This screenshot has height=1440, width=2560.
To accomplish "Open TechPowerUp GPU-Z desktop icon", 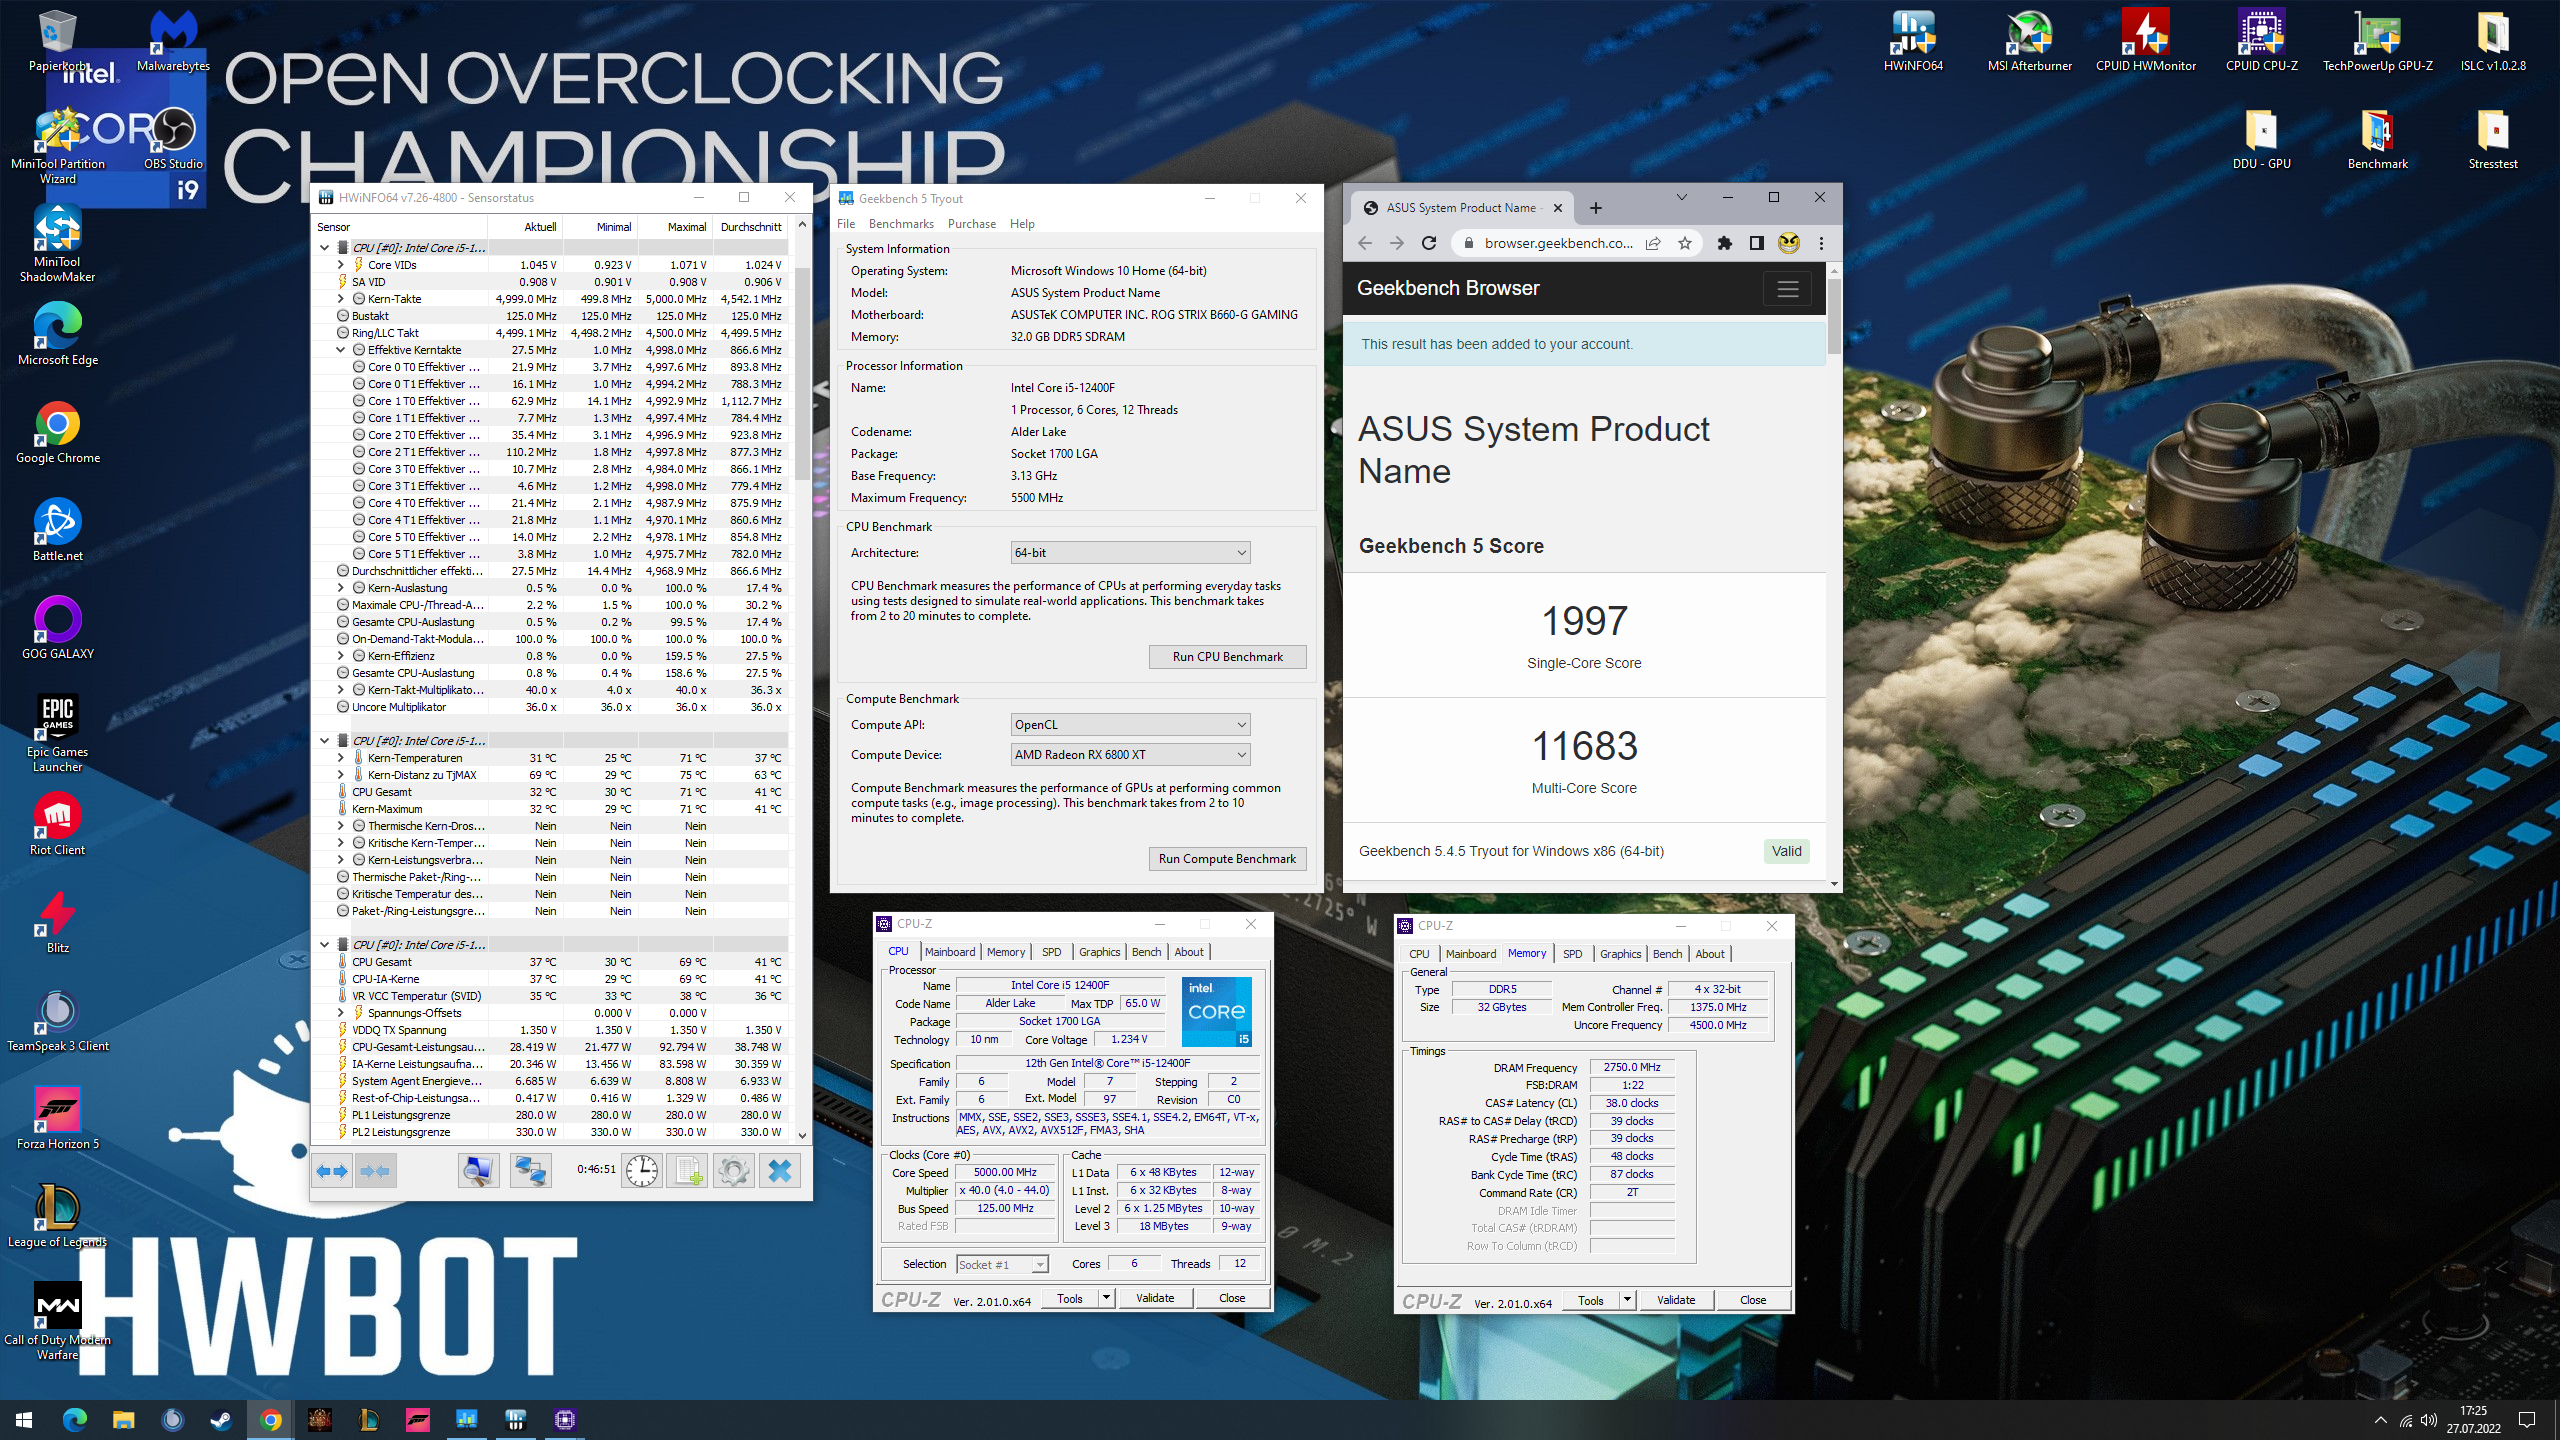I will coord(2377,42).
